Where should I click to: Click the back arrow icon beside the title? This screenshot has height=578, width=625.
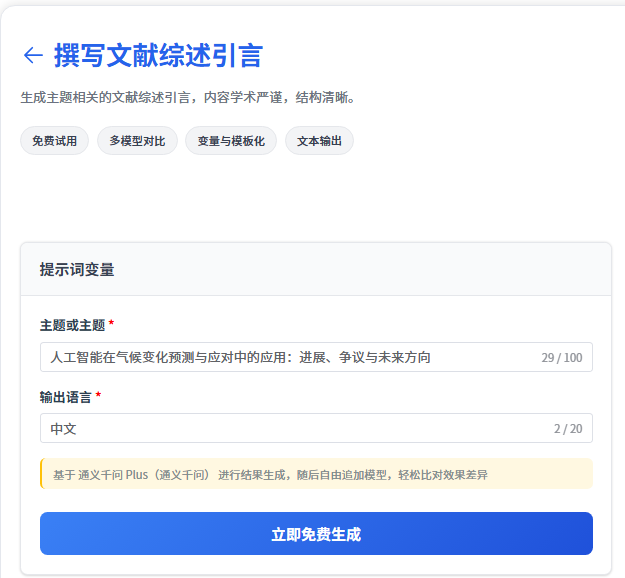(33, 55)
